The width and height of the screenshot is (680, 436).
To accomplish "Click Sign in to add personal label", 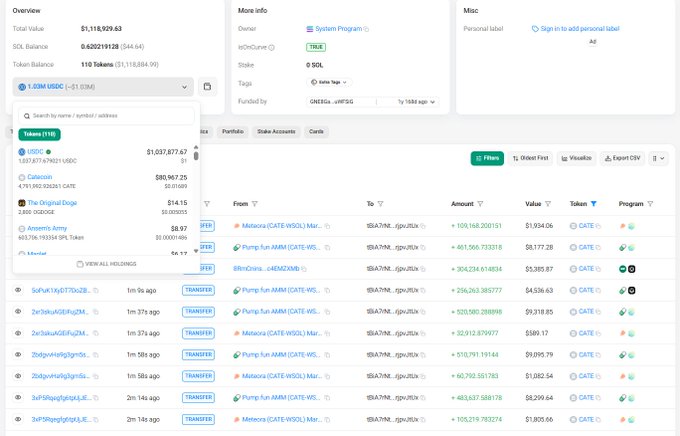I will click(x=580, y=29).
